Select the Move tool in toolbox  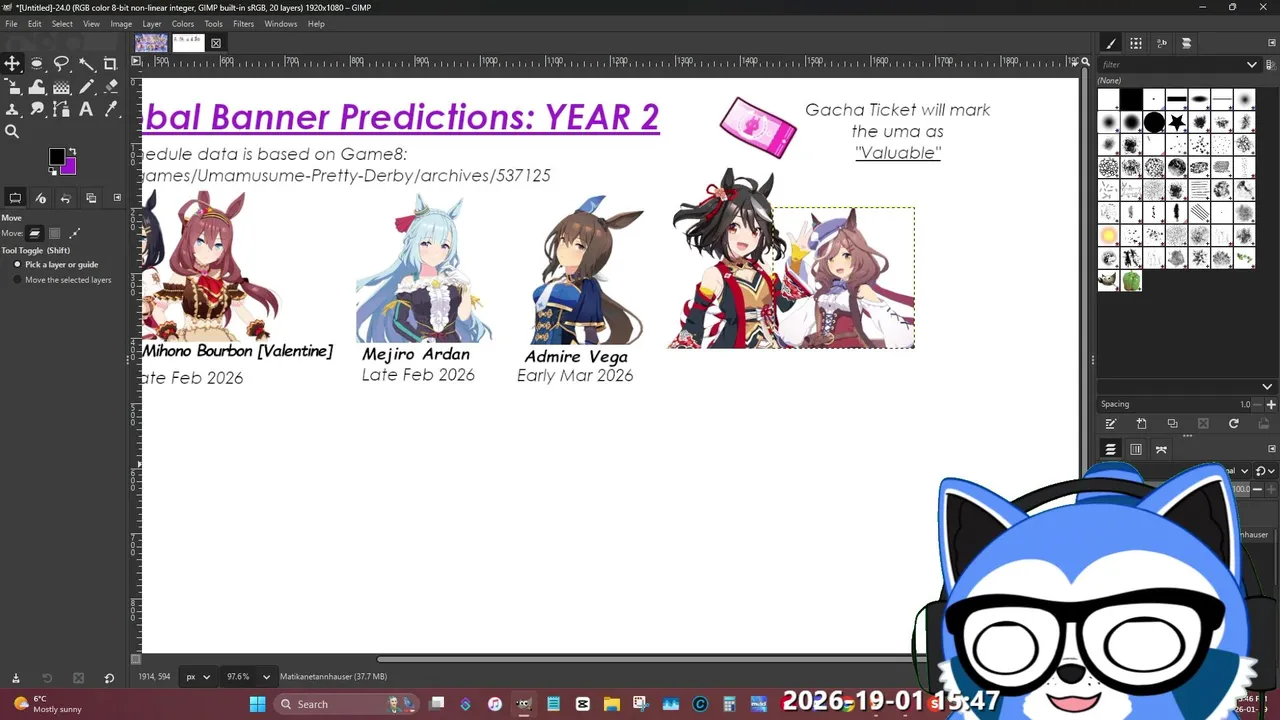12,63
